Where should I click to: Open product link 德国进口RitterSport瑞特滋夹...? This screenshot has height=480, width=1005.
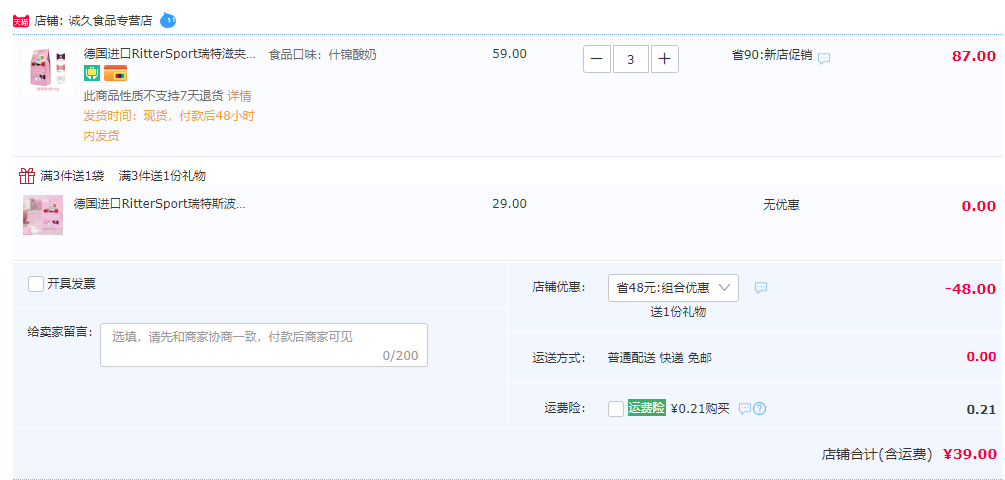pos(170,54)
